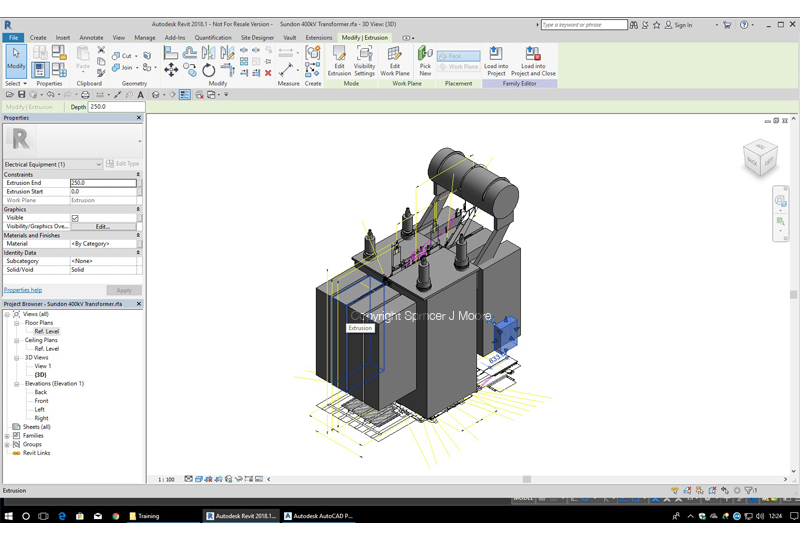Viewport: 800px width, 533px height.
Task: Open Visibility Settings in the ribbon
Action: (x=365, y=60)
